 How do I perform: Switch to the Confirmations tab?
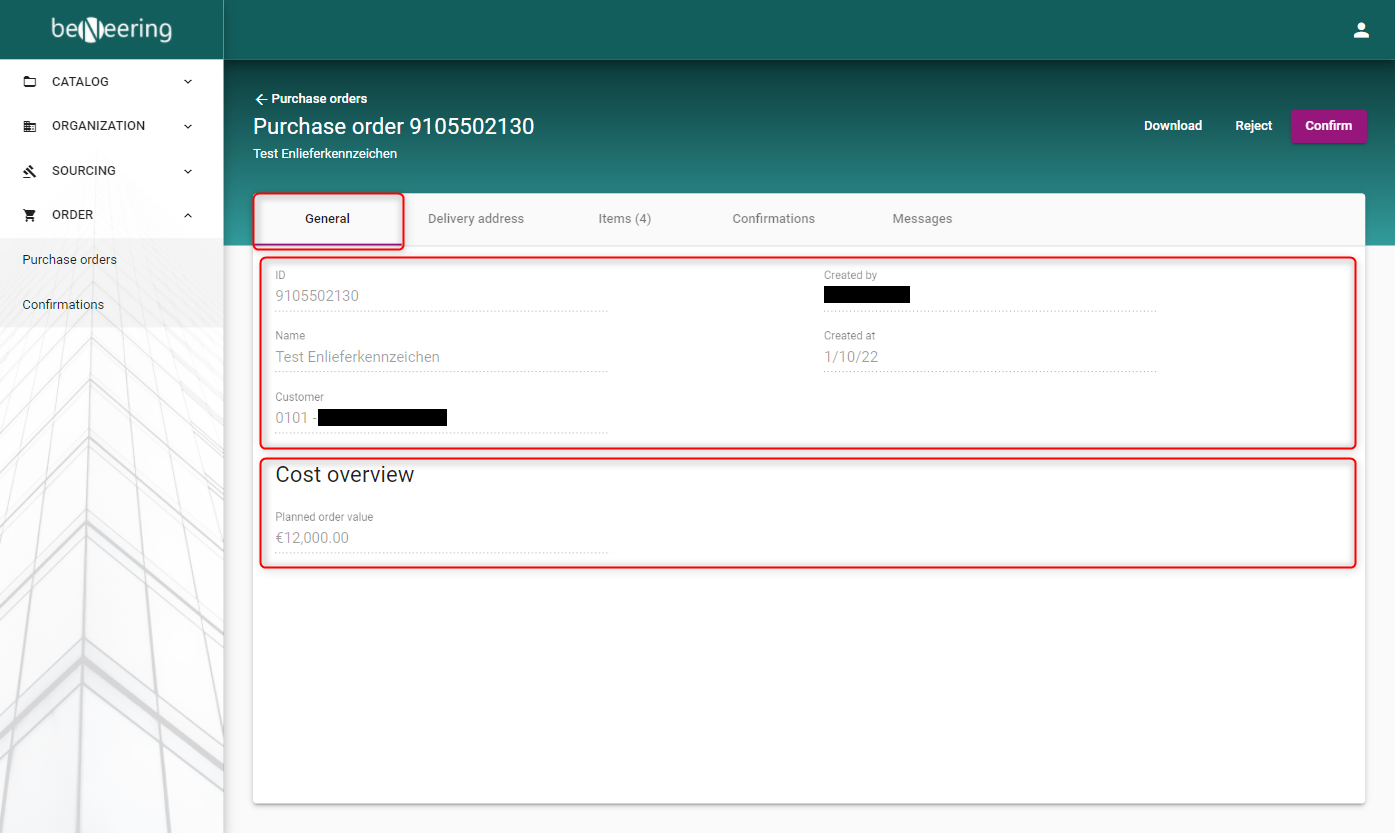[x=773, y=219]
